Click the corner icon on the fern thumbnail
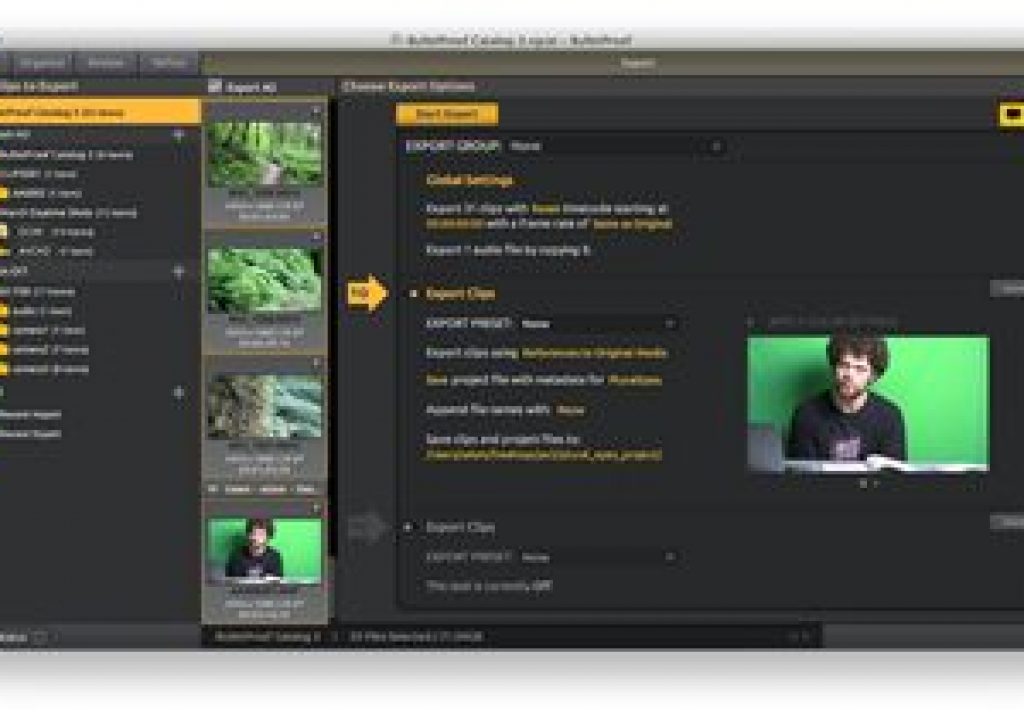This screenshot has height=720, width=1024. (x=317, y=236)
